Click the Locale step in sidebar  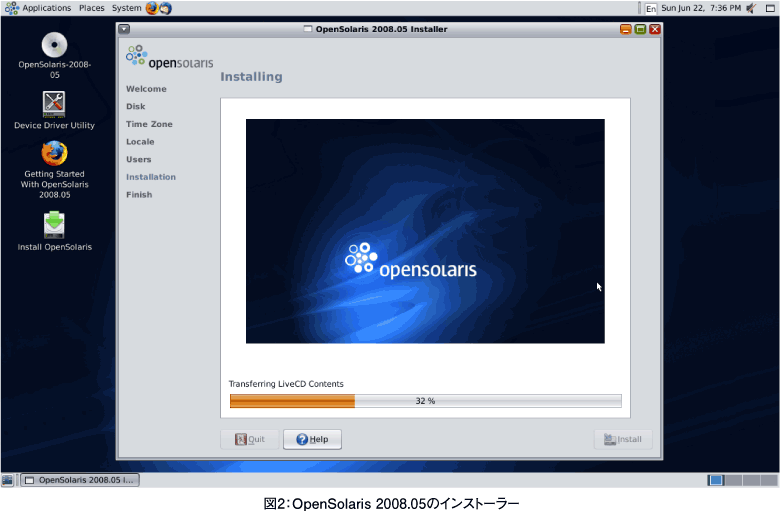pos(140,142)
